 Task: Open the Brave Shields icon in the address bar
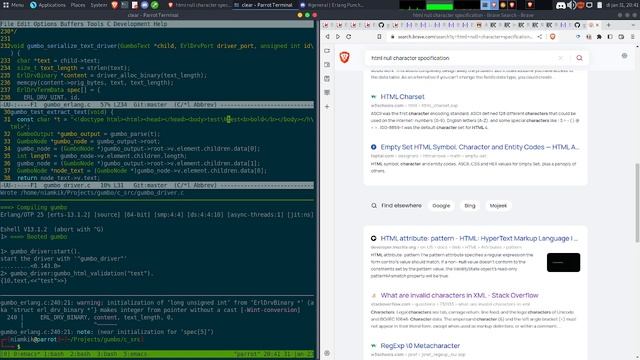tap(553, 37)
